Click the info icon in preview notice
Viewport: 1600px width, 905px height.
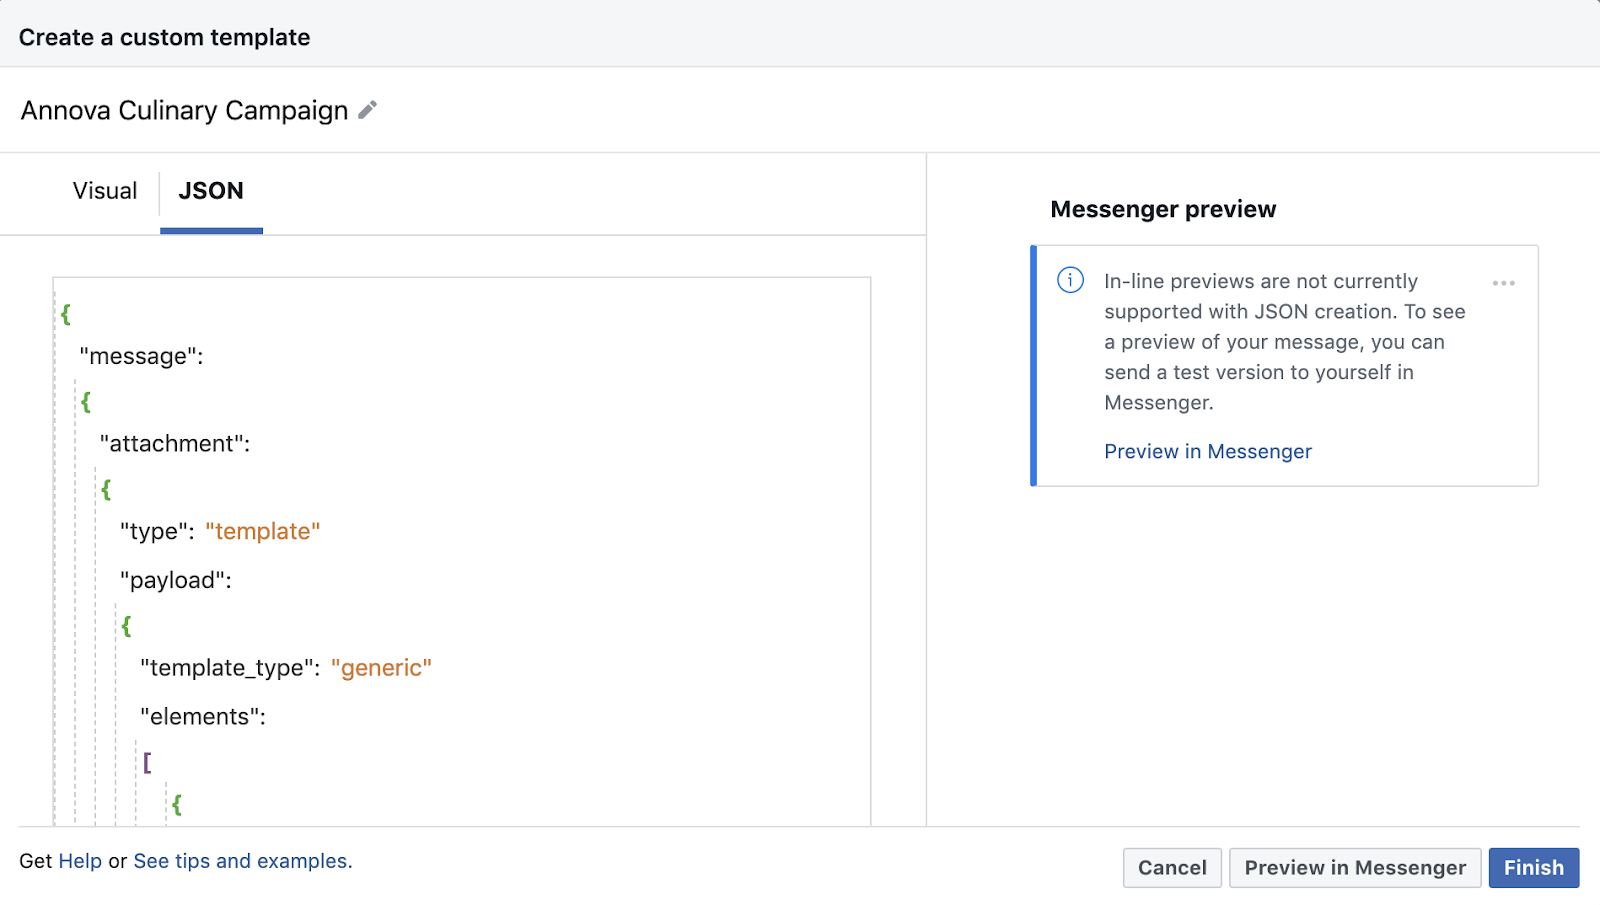pyautogui.click(x=1070, y=280)
